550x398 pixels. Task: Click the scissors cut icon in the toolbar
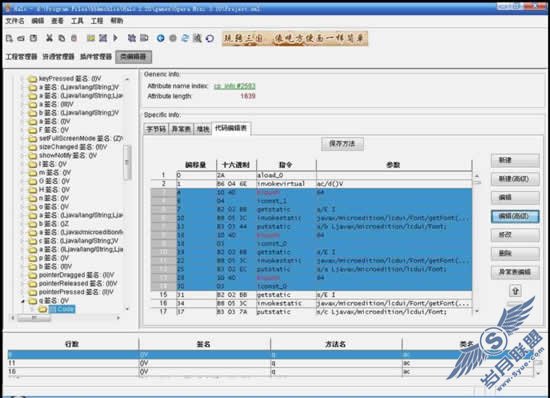[x=49, y=38]
